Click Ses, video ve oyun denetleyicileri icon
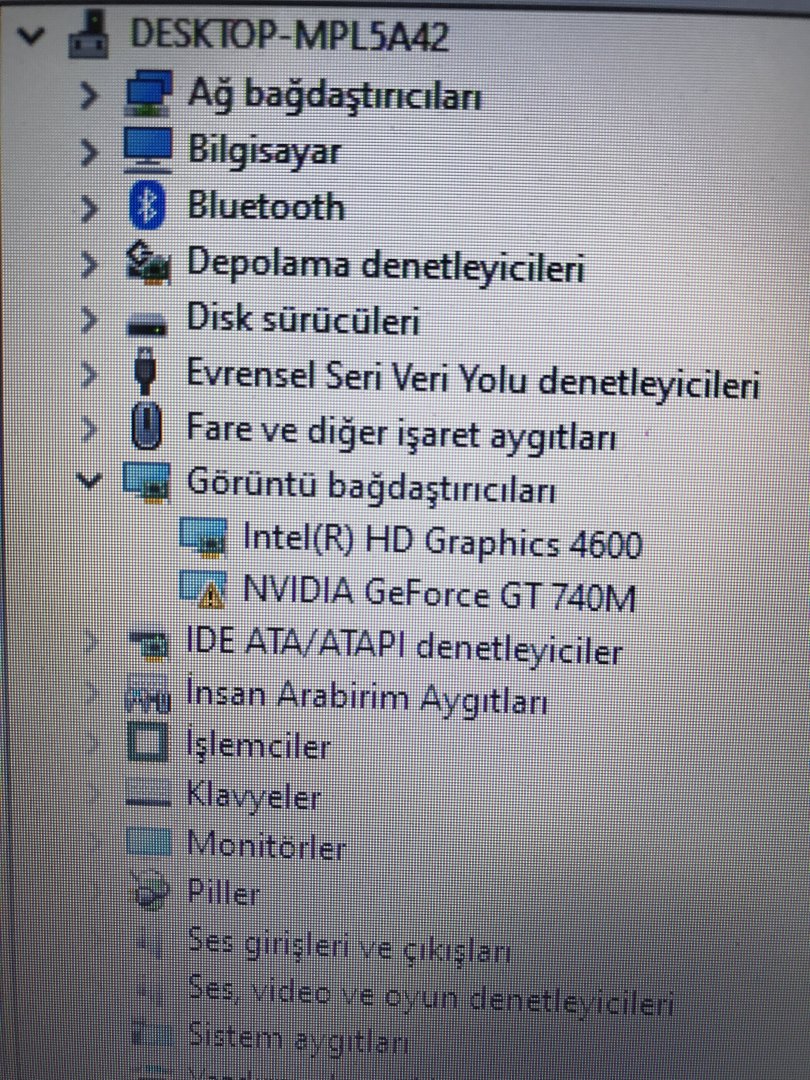This screenshot has height=1080, width=810. [x=149, y=992]
